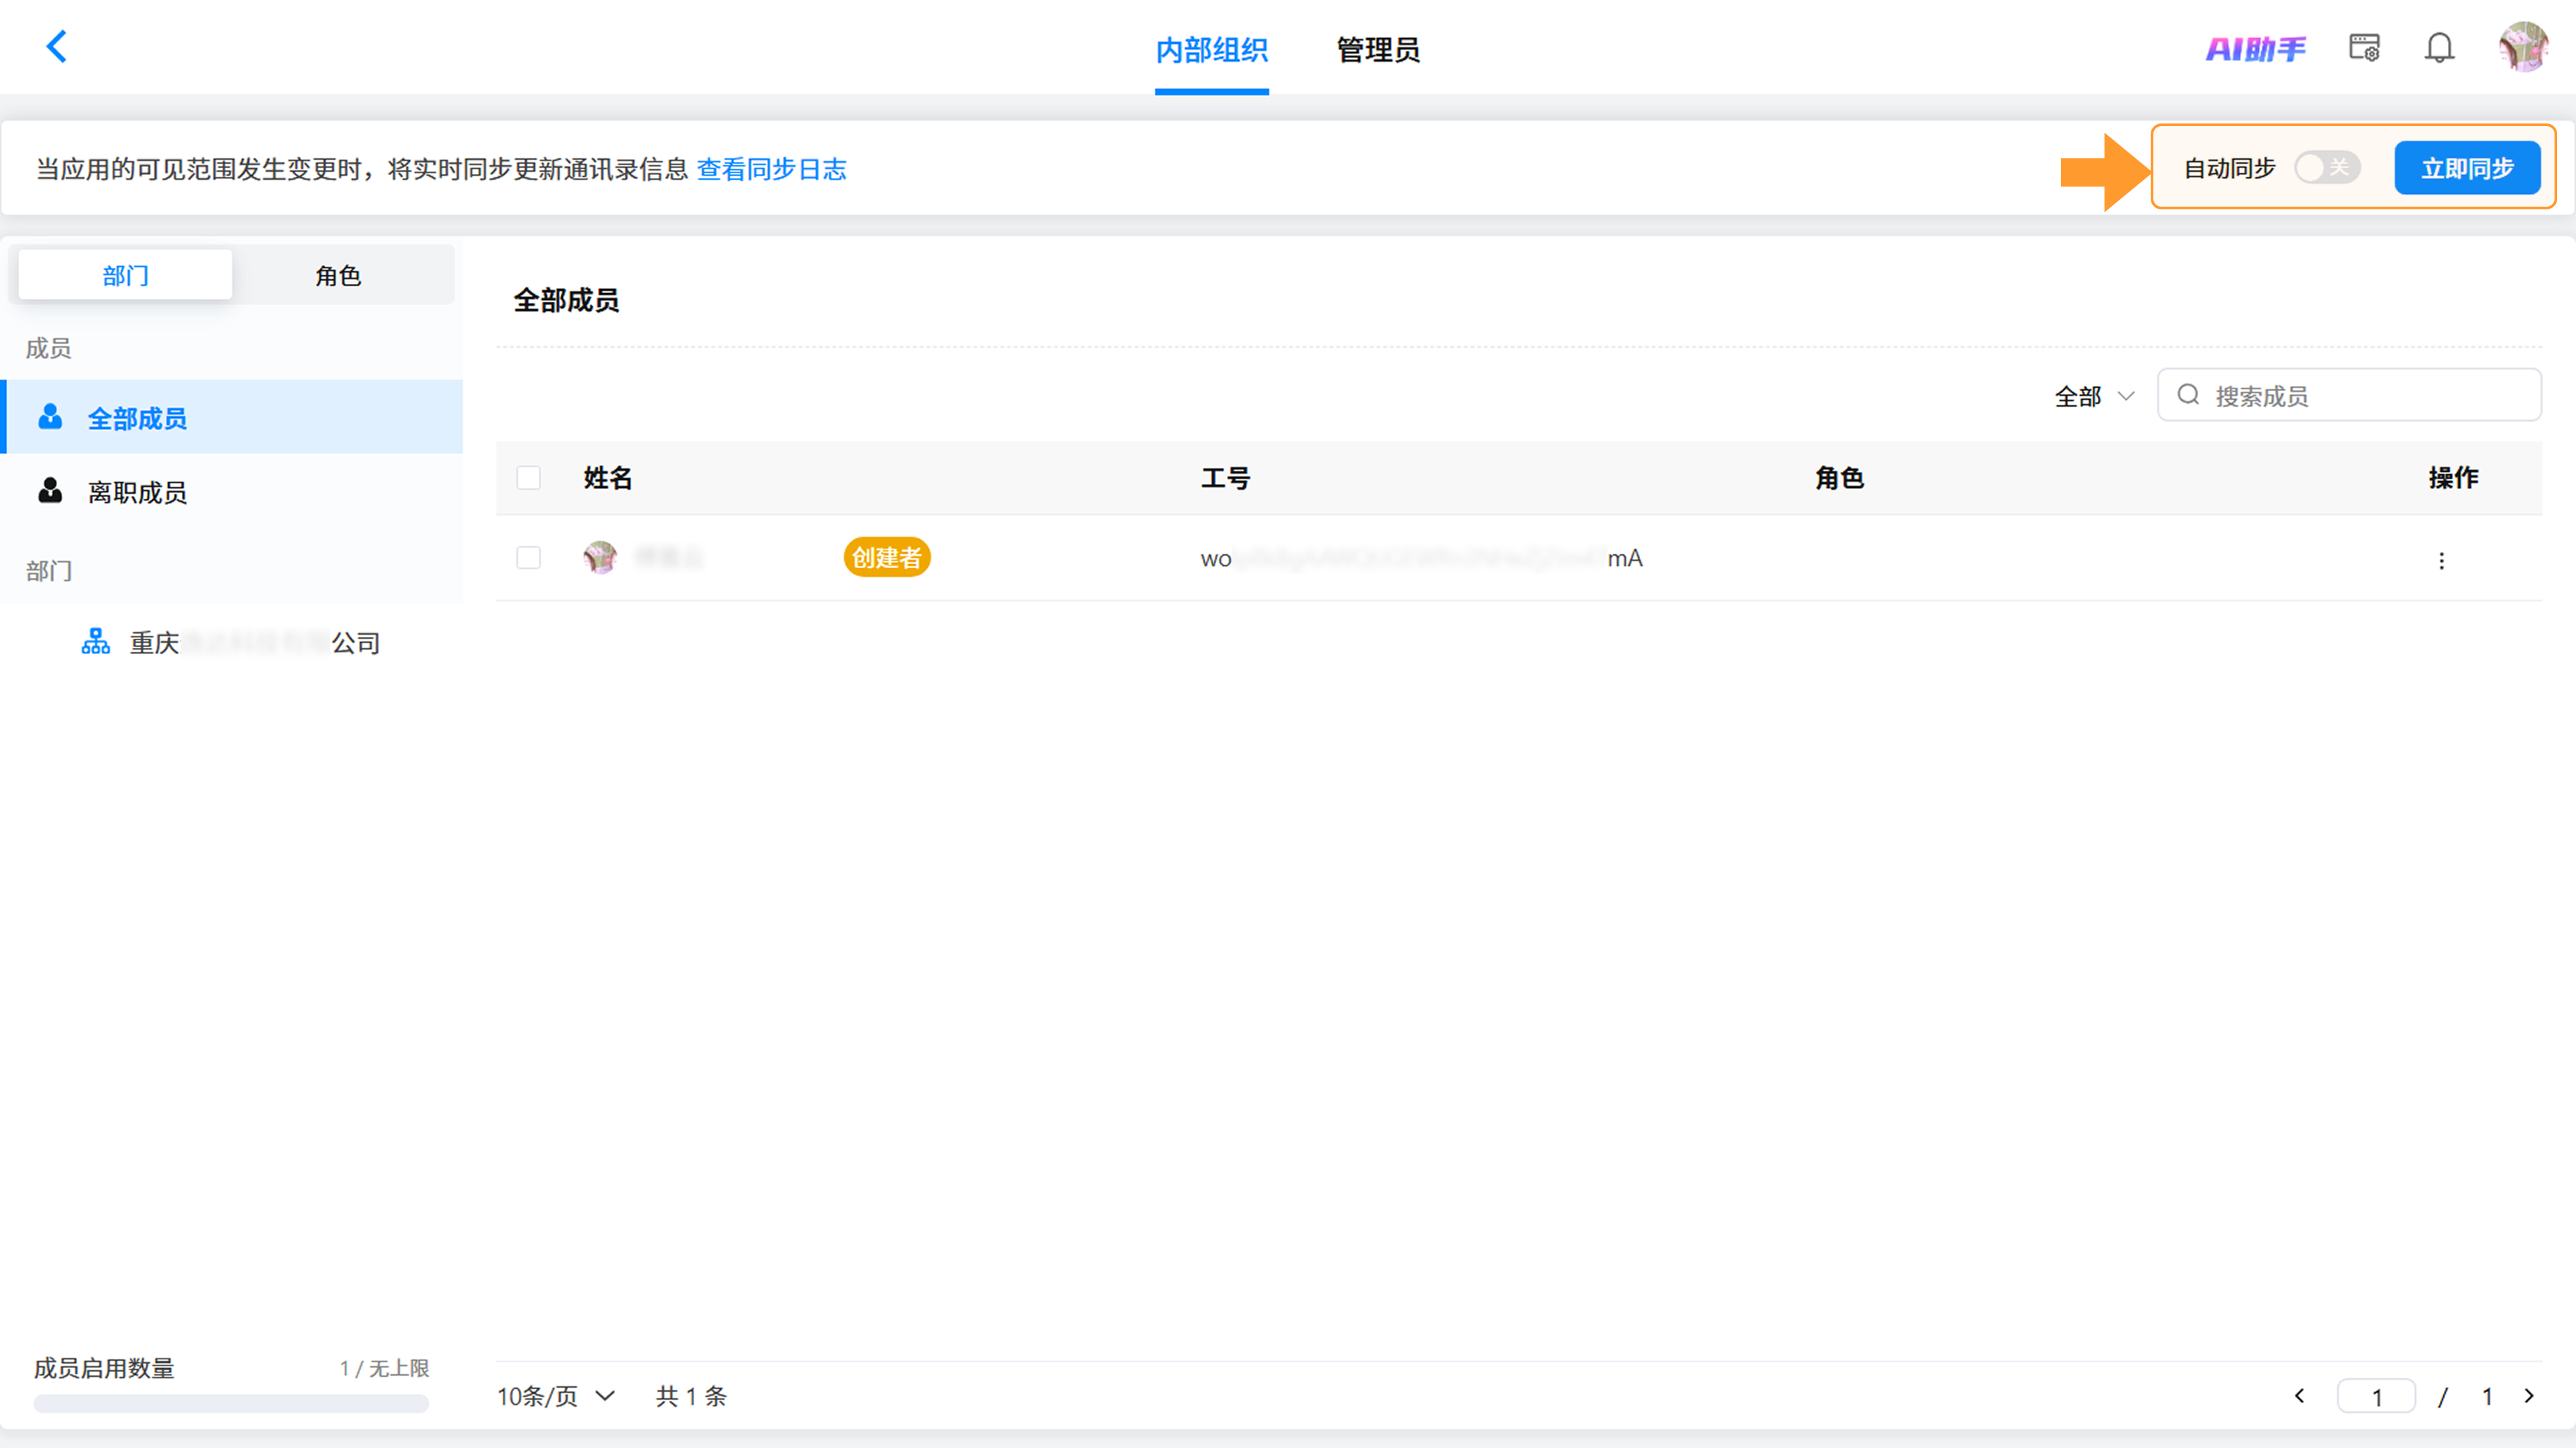Click the 姓名 column header
The width and height of the screenshot is (2576, 1448).
pyautogui.click(x=607, y=477)
